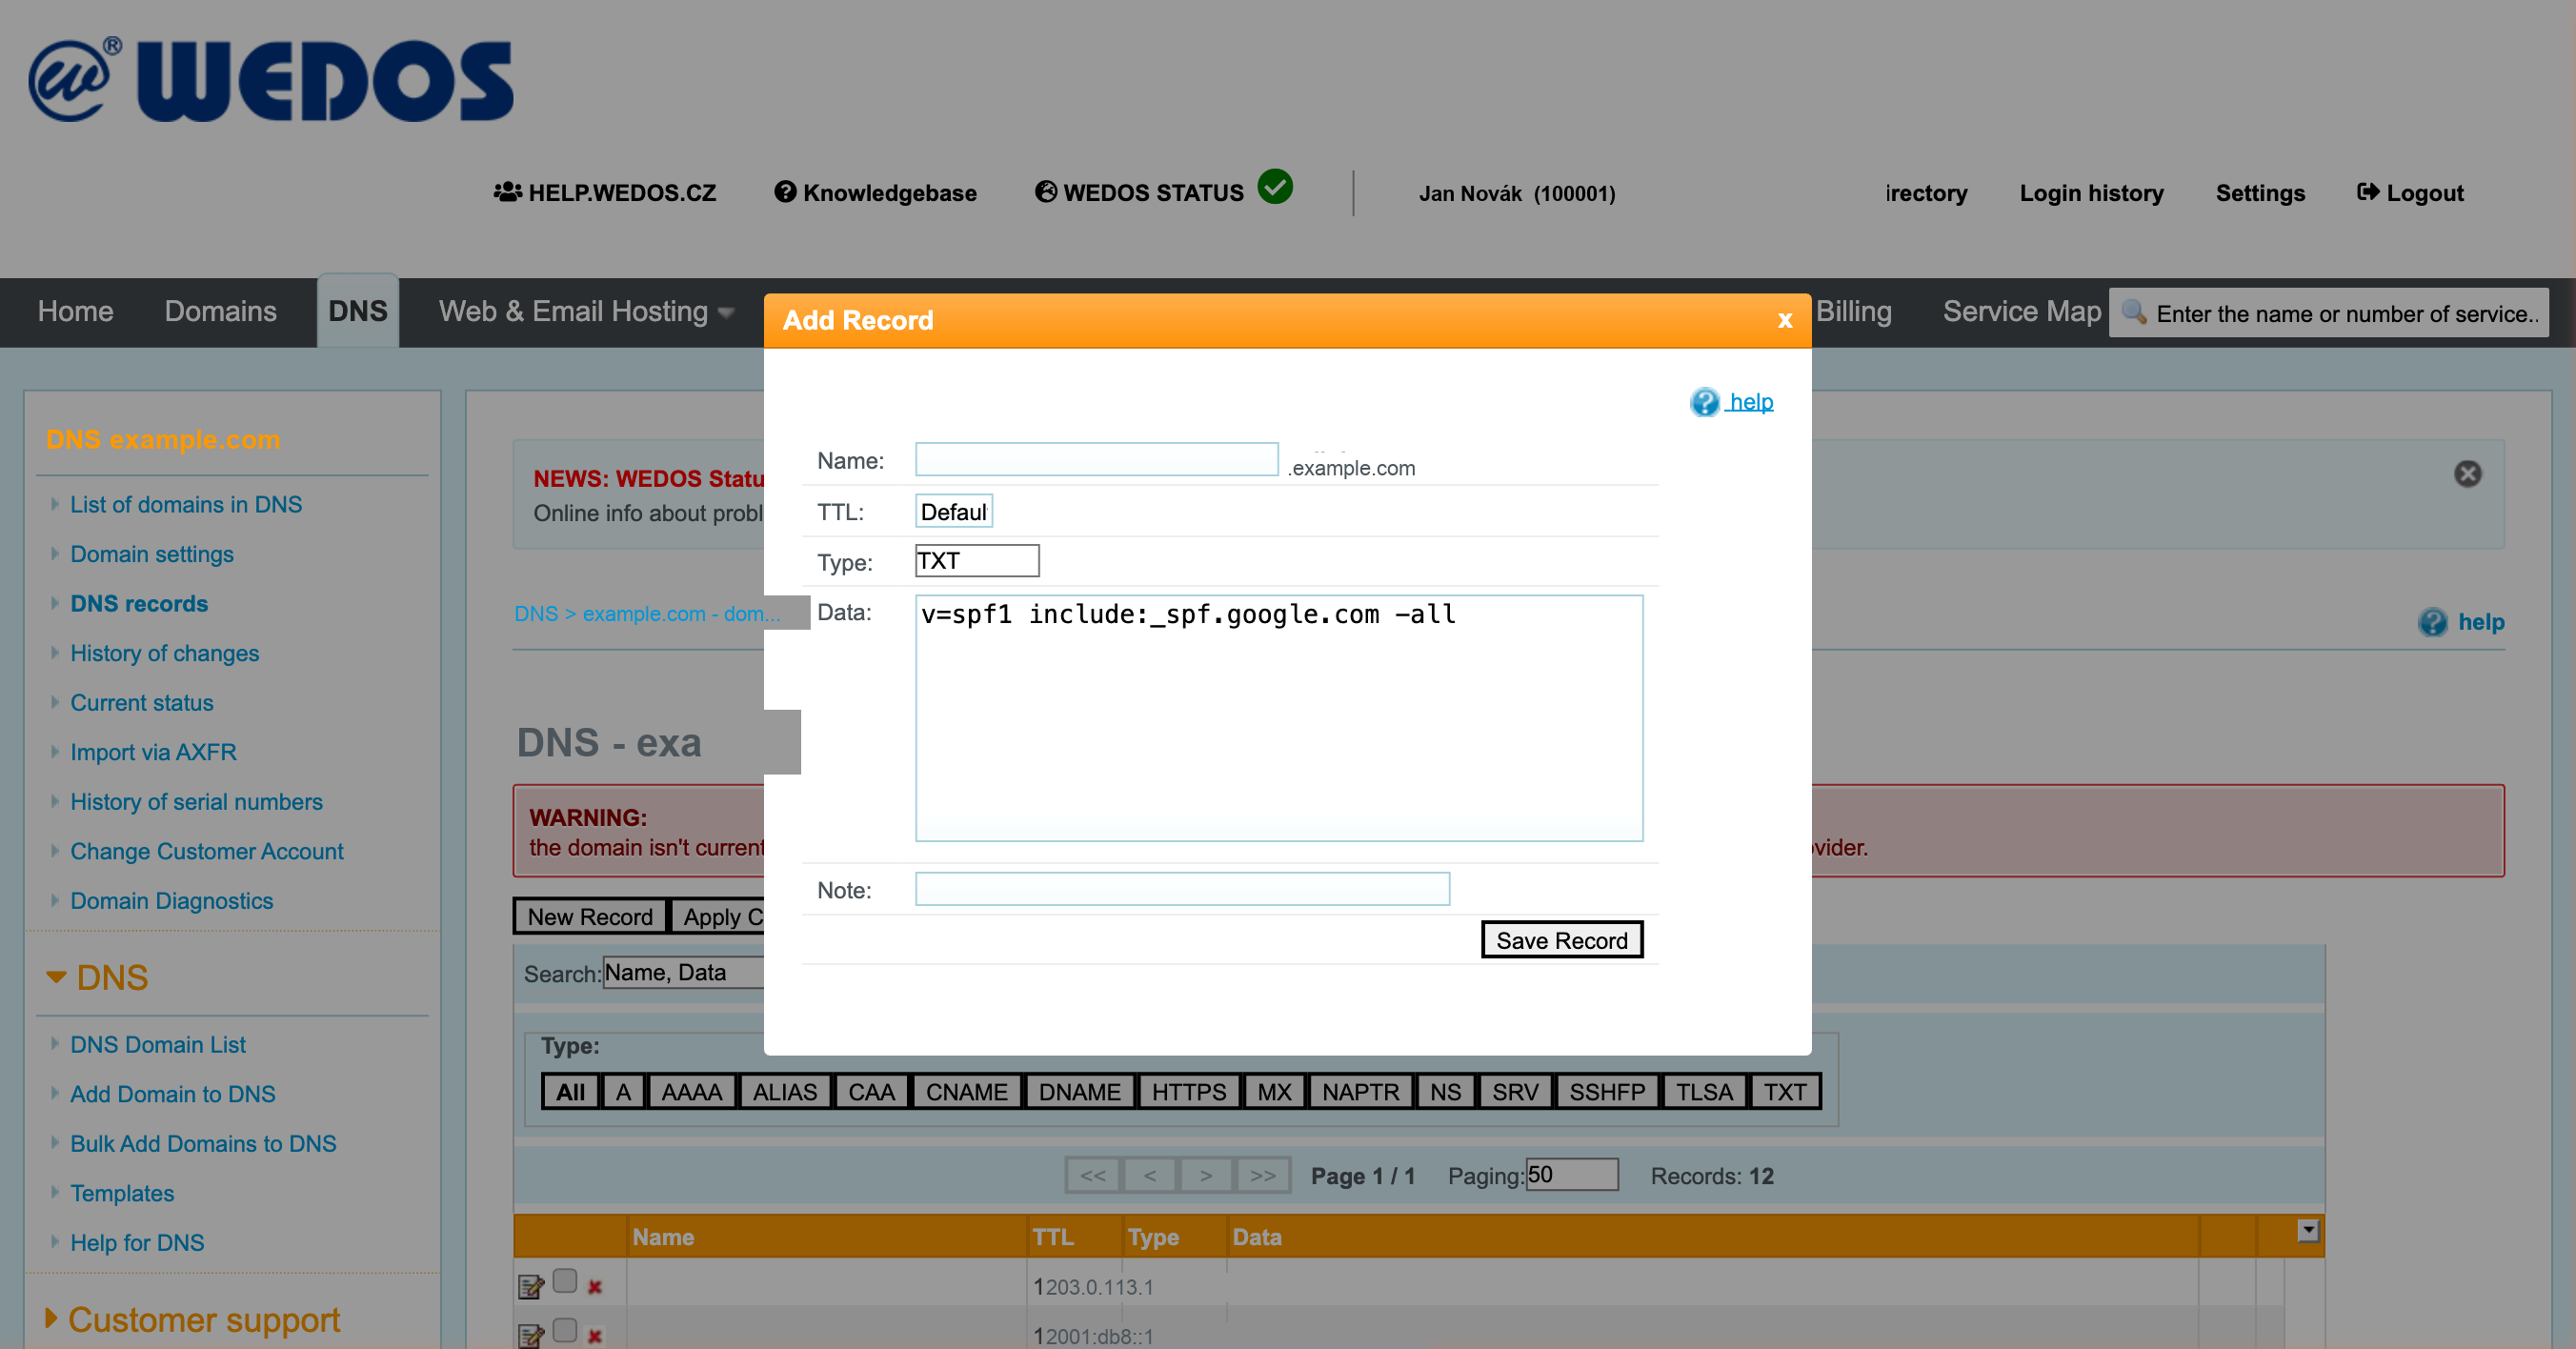Viewport: 2576px width, 1349px height.
Task: Click the Logout icon
Action: coord(2369,192)
